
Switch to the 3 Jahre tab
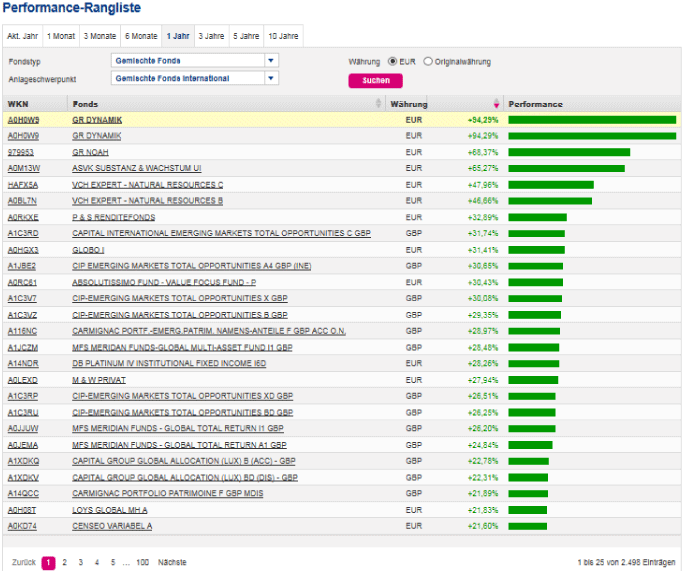211,36
